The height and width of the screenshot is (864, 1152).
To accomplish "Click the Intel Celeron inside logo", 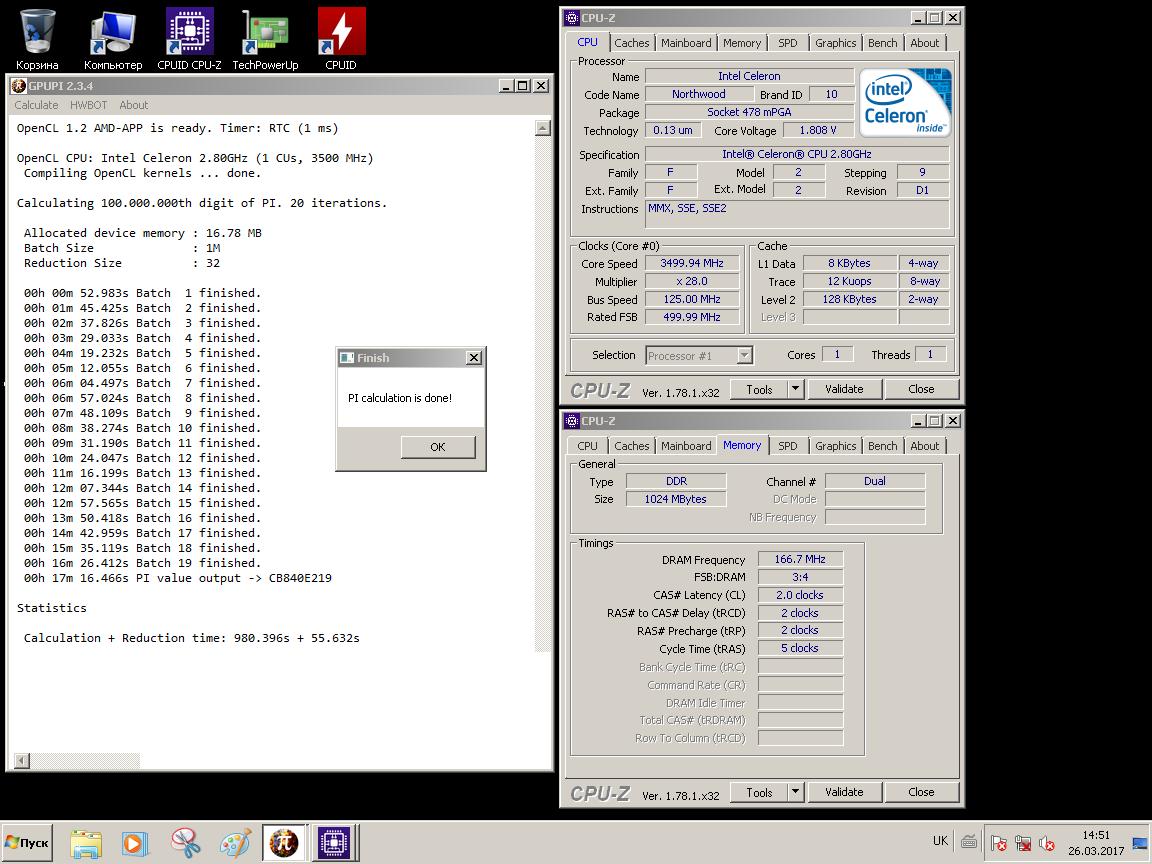I will 905,102.
